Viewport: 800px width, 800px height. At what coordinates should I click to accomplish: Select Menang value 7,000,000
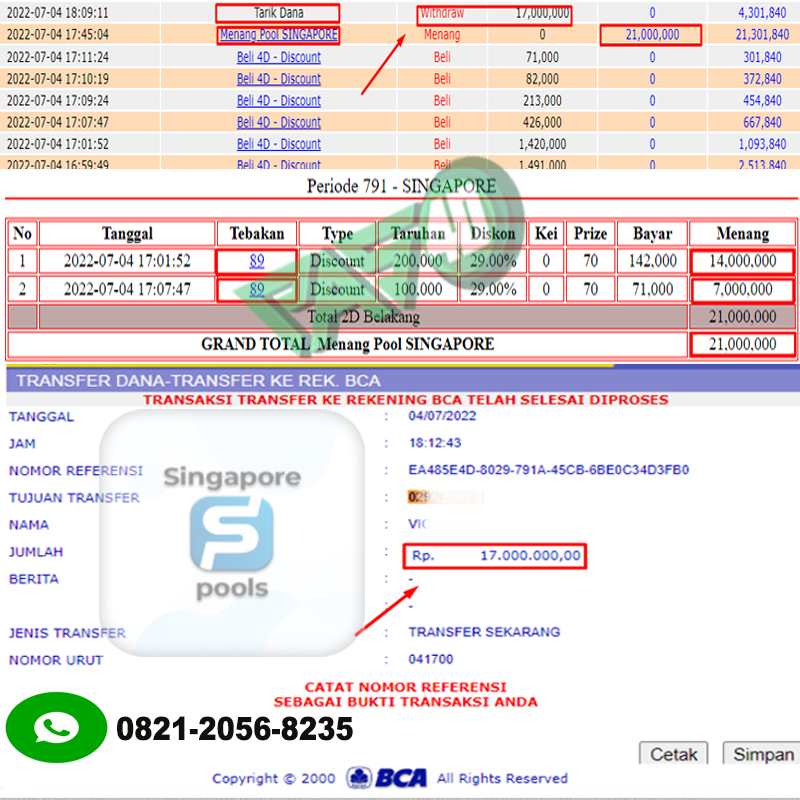[742, 289]
